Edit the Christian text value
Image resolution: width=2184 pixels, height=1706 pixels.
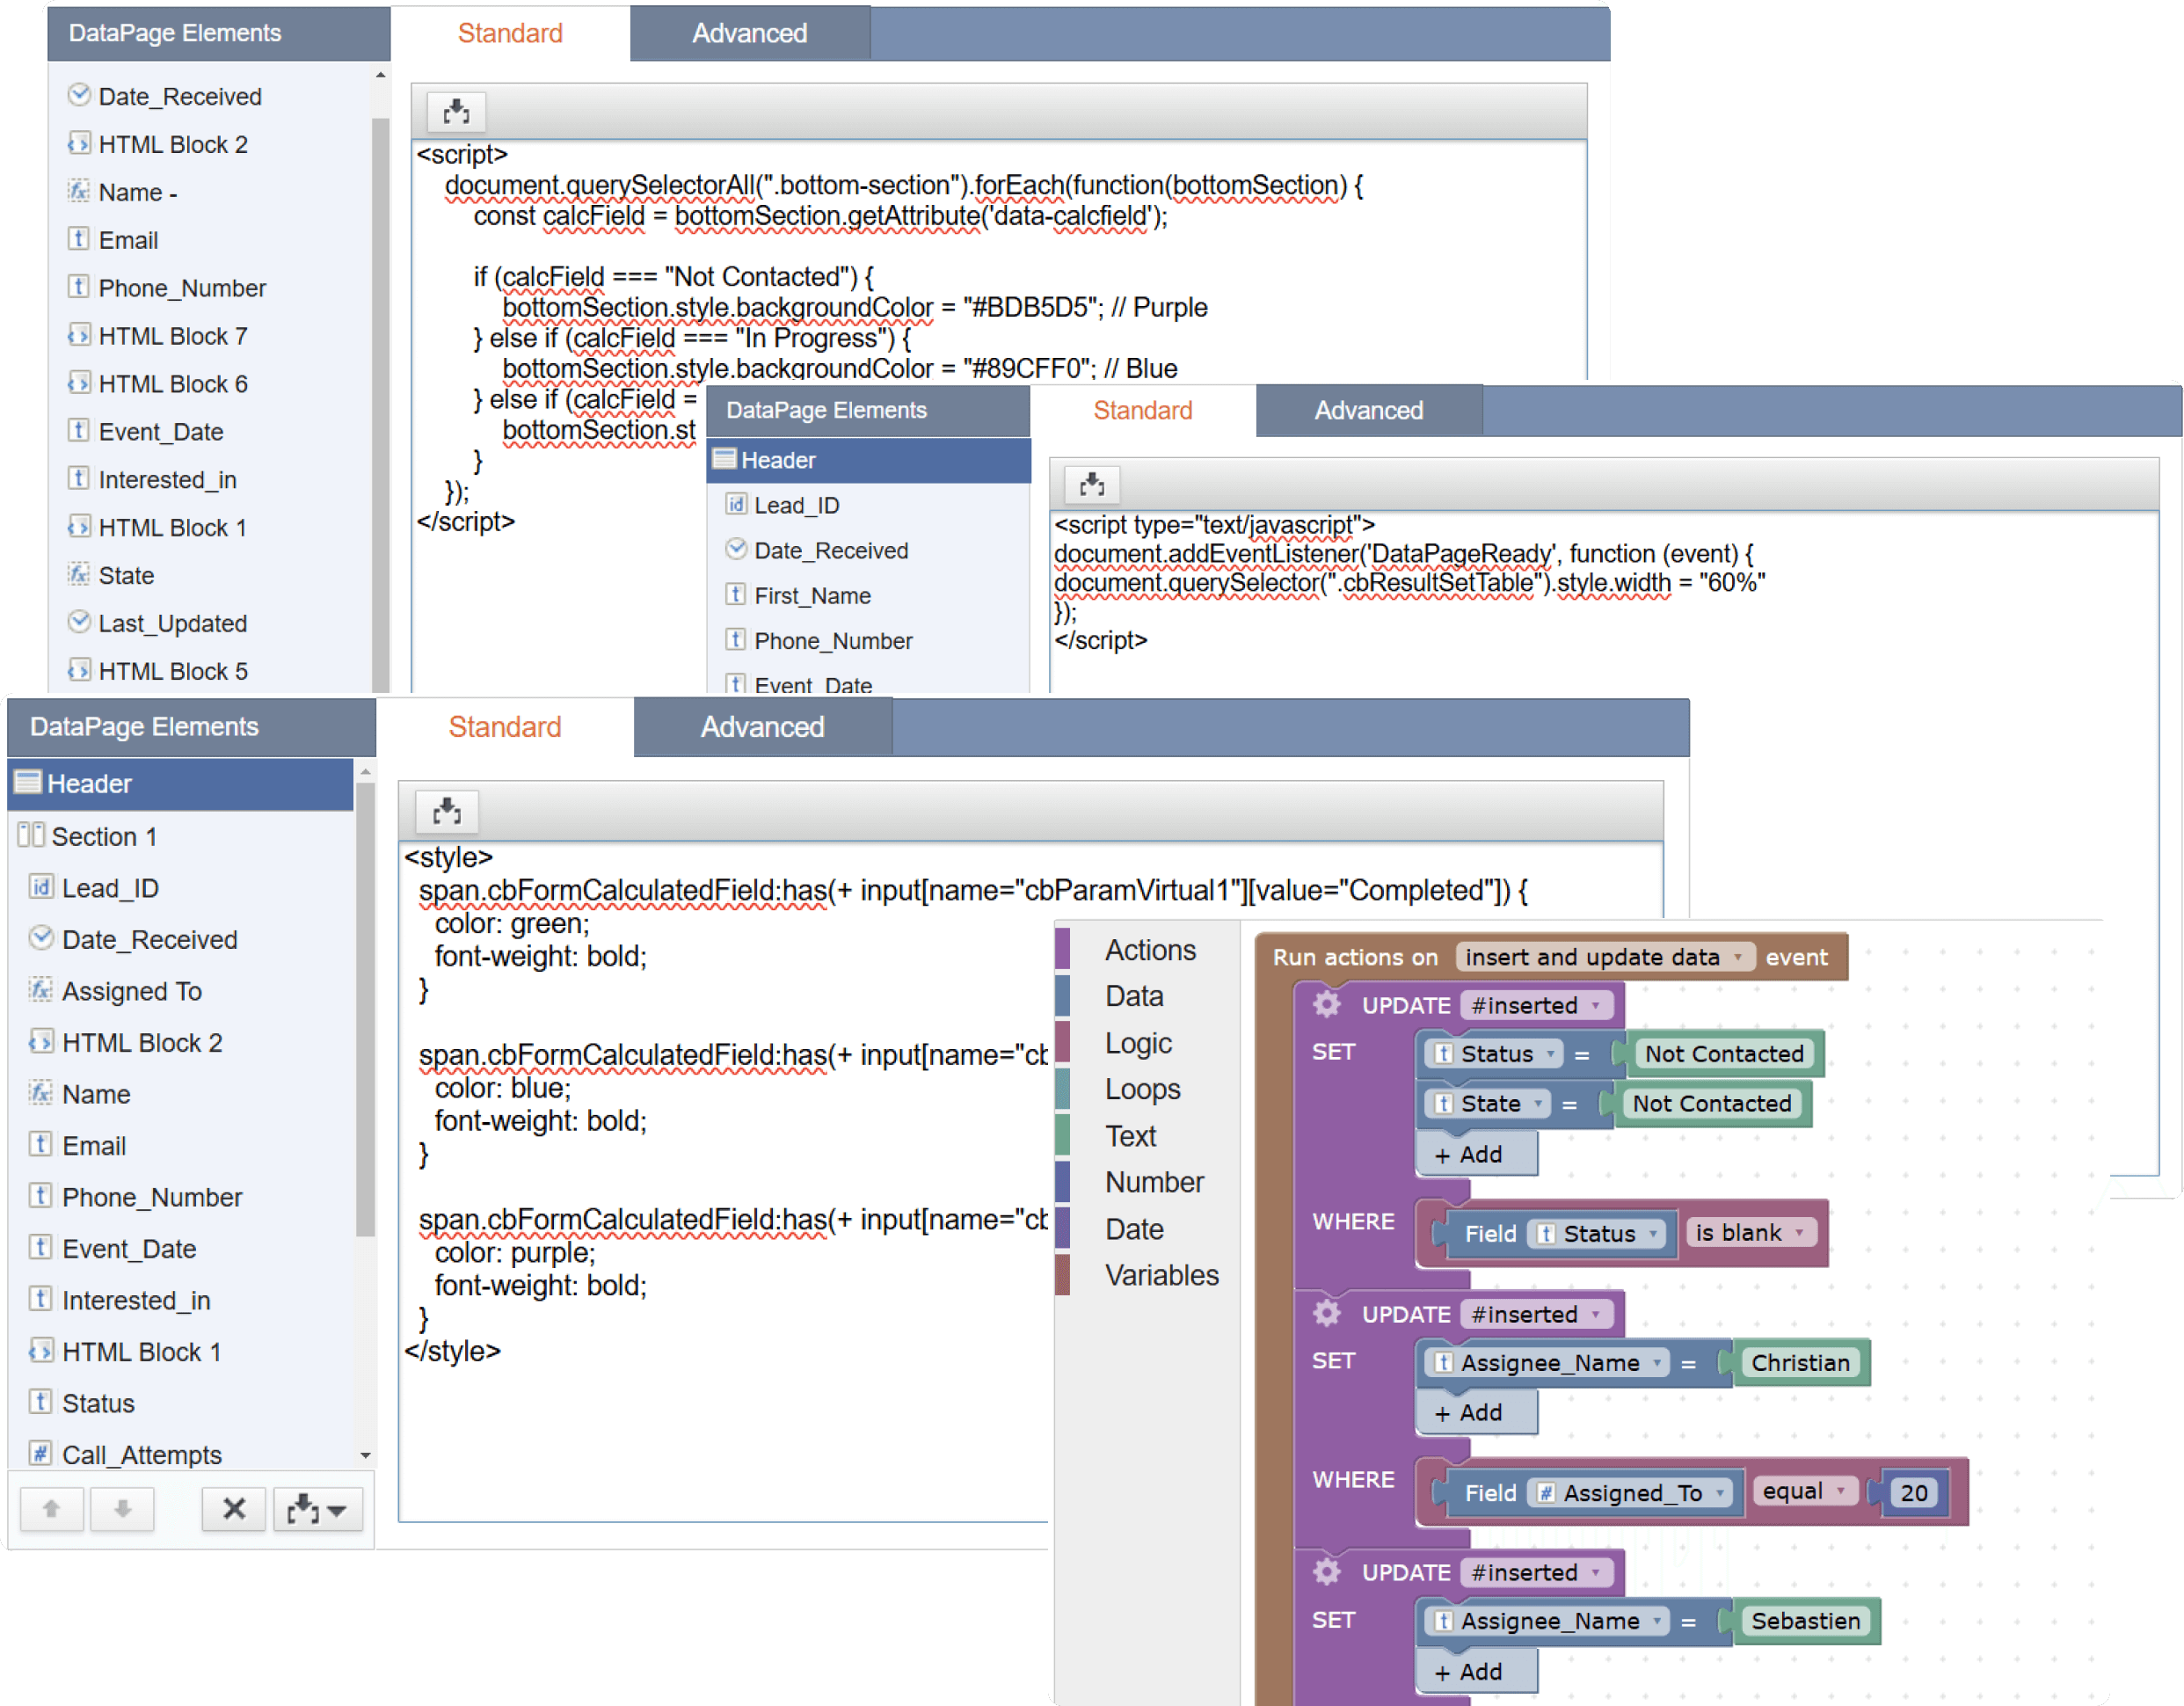tap(1800, 1362)
